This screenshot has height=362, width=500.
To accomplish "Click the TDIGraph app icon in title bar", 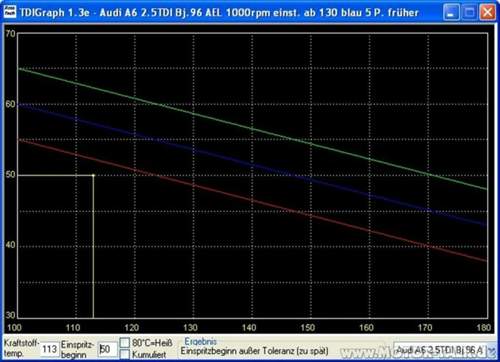I will [x=10, y=12].
